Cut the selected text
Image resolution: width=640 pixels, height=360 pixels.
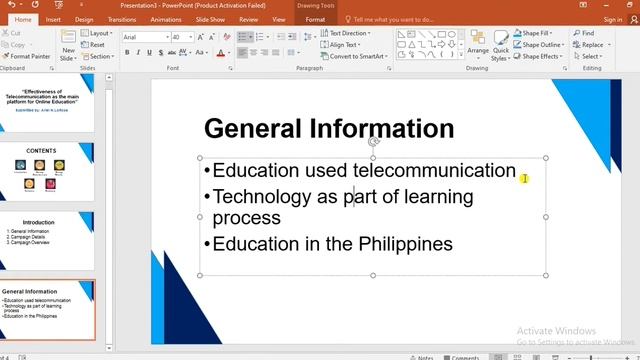point(11,33)
